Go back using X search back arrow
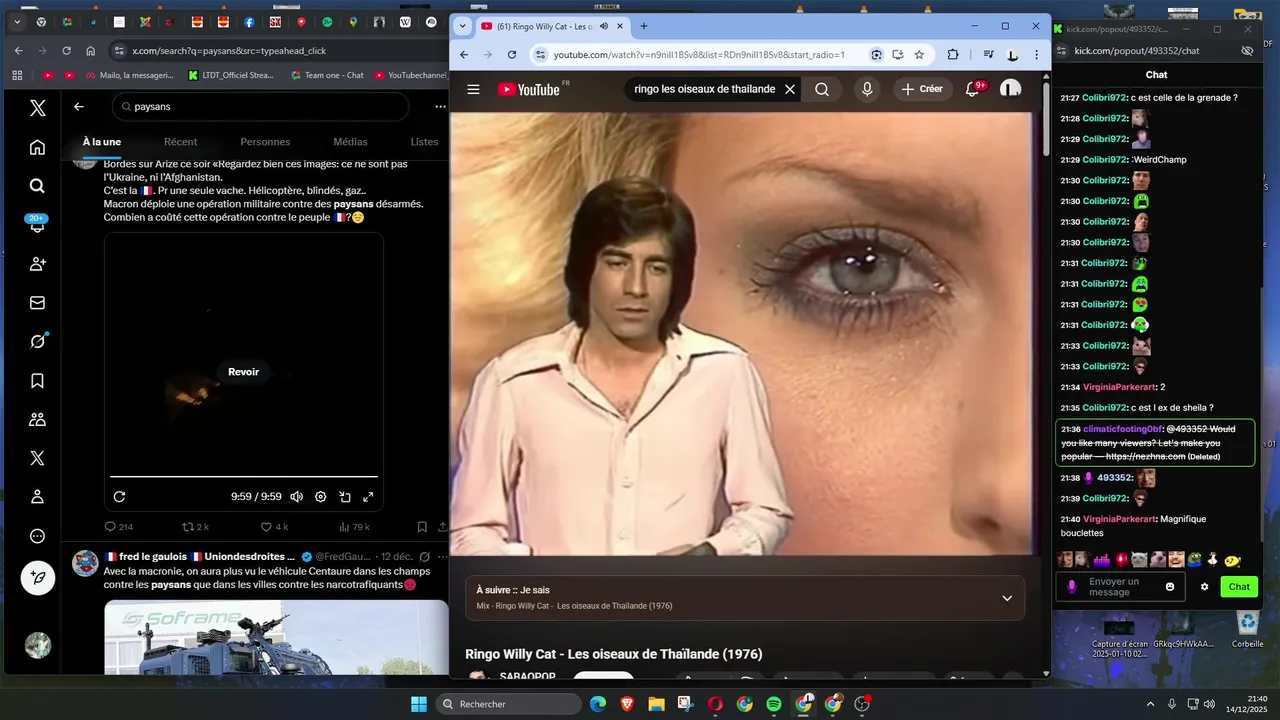Viewport: 1280px width, 720px height. pos(79,106)
